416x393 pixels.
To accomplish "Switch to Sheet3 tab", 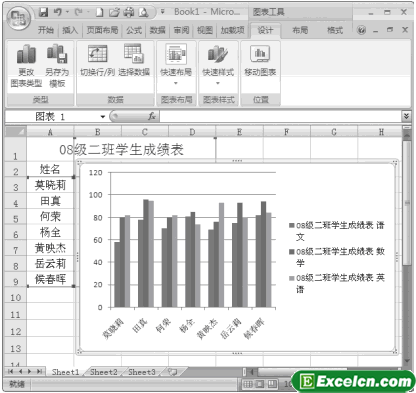I will (142, 372).
